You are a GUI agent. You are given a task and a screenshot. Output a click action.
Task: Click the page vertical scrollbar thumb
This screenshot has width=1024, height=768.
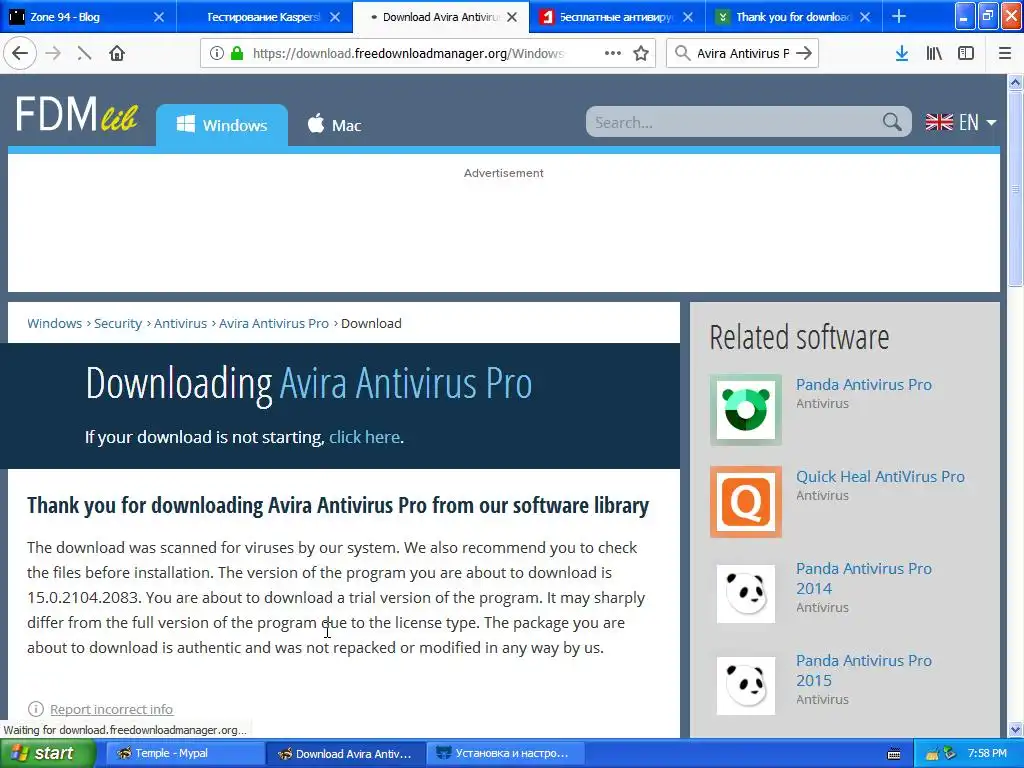[x=1016, y=189]
